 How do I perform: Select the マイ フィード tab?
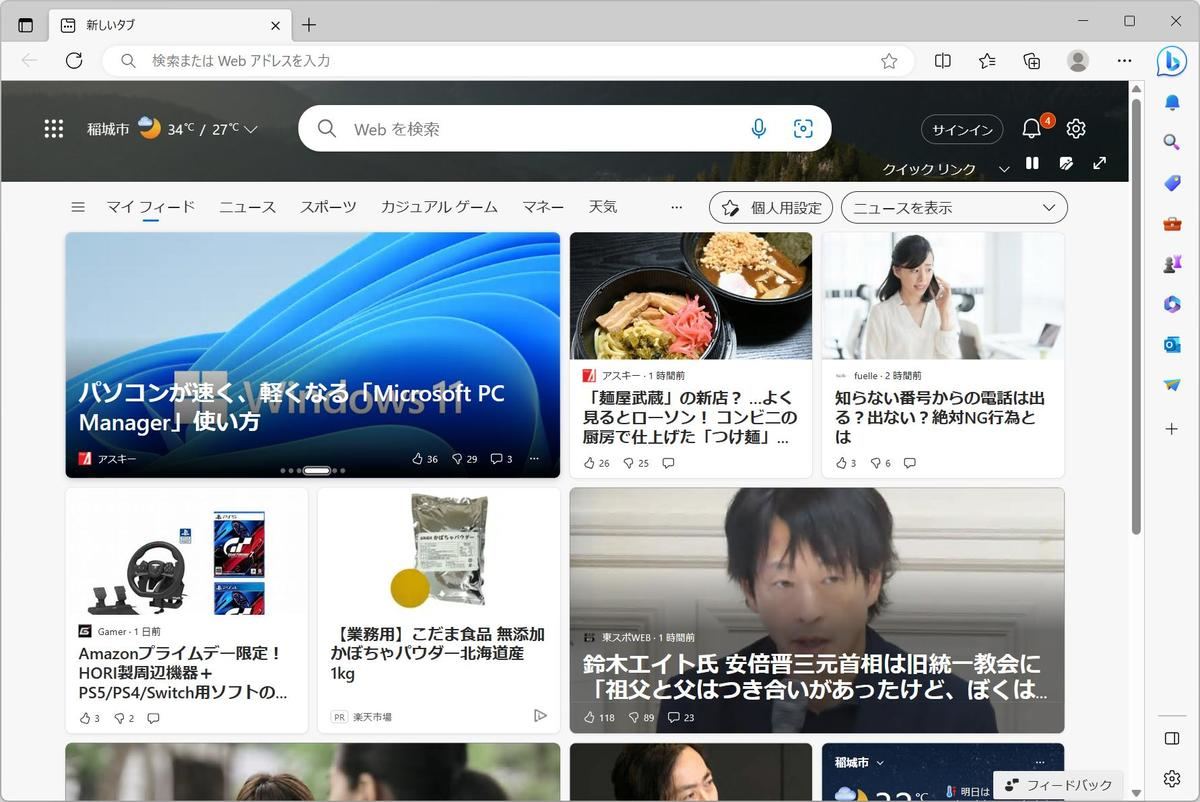(151, 207)
